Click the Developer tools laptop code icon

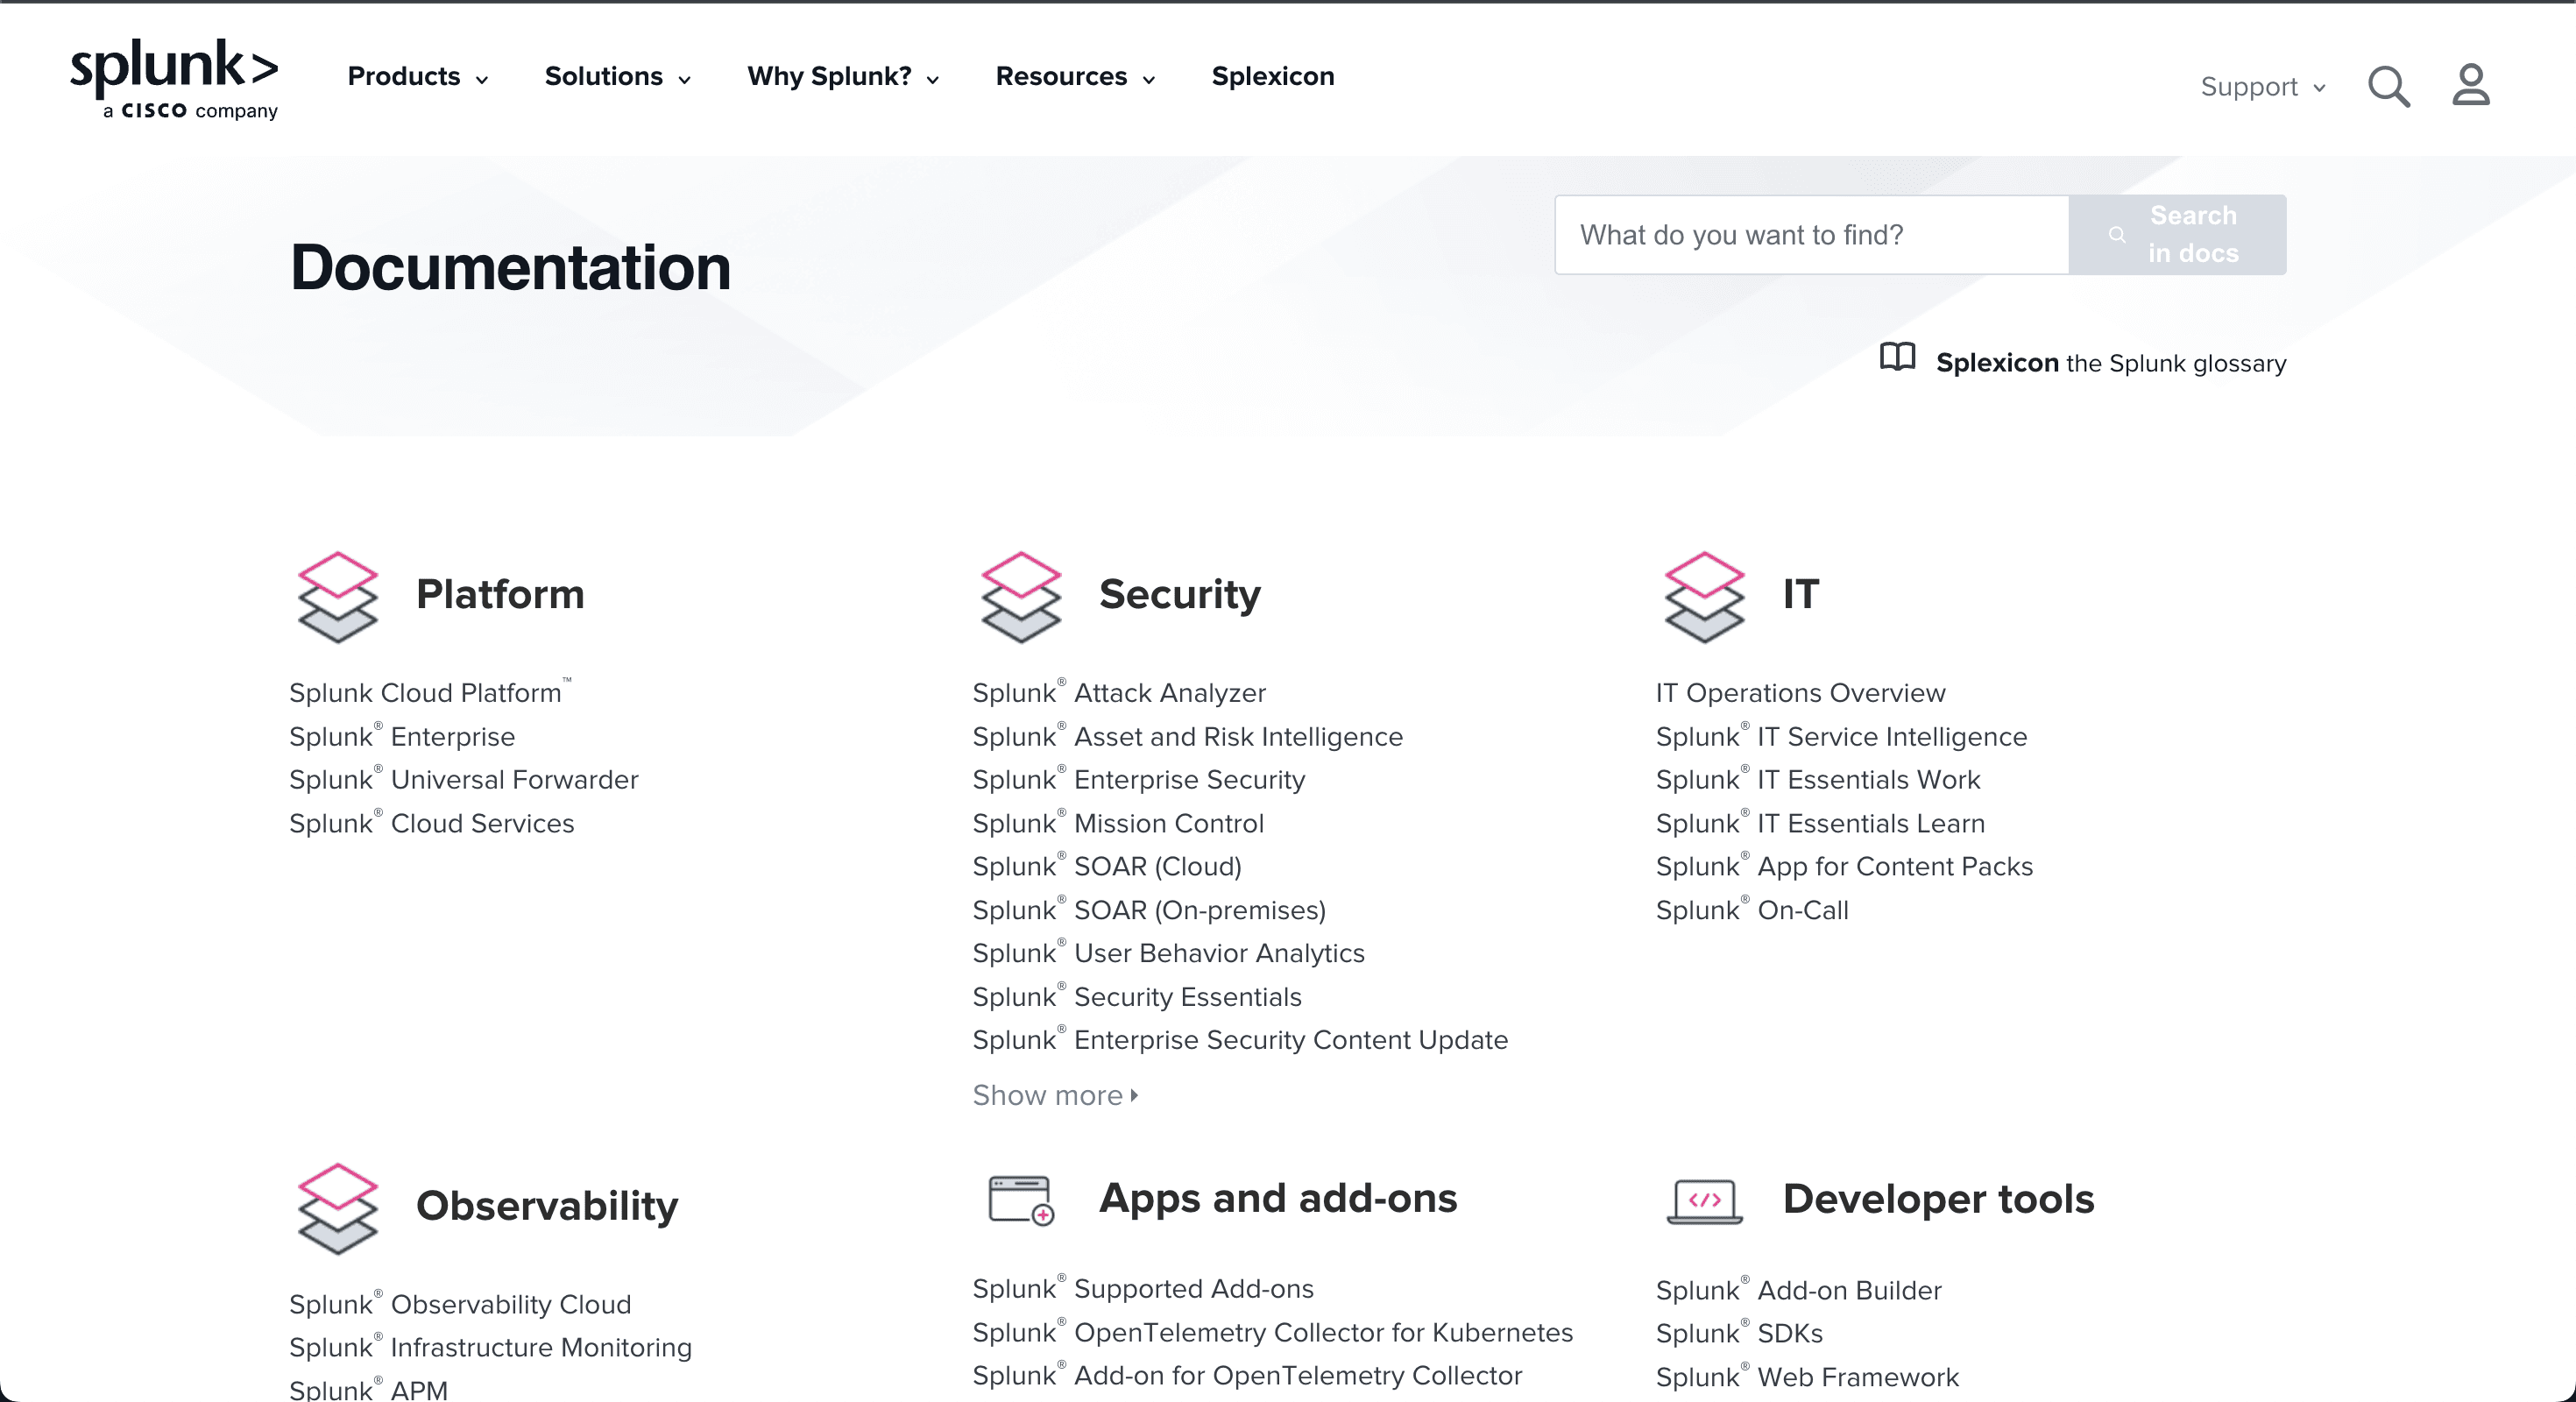click(x=1704, y=1200)
